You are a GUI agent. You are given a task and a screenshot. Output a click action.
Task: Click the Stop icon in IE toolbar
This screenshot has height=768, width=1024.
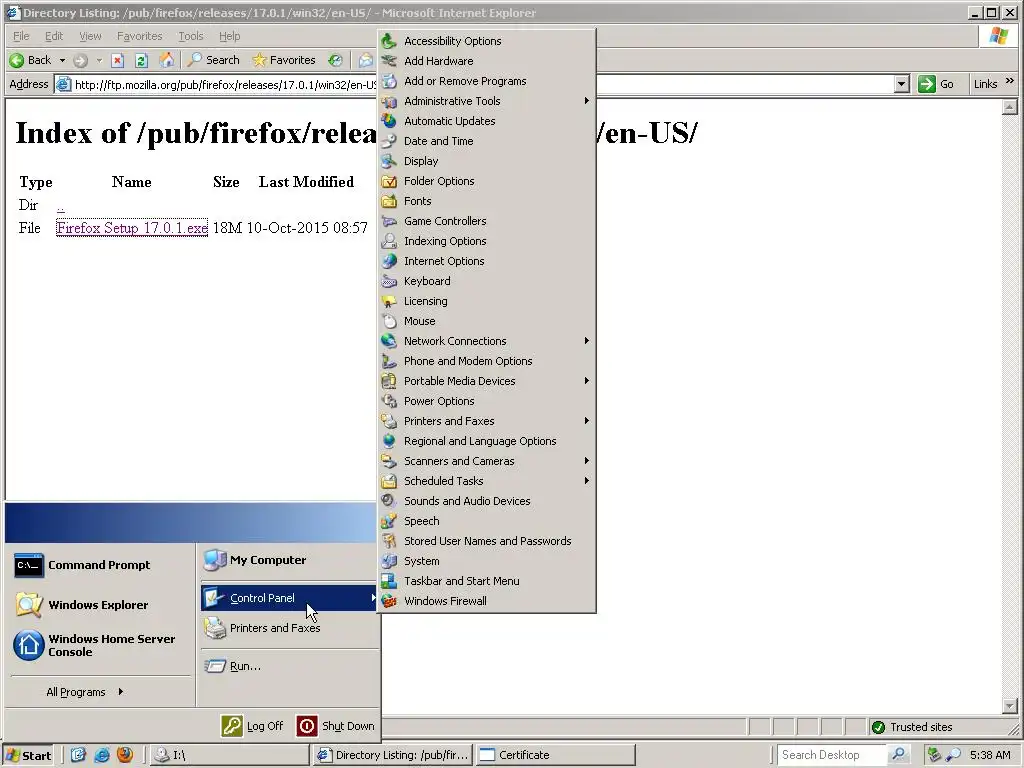tap(118, 61)
